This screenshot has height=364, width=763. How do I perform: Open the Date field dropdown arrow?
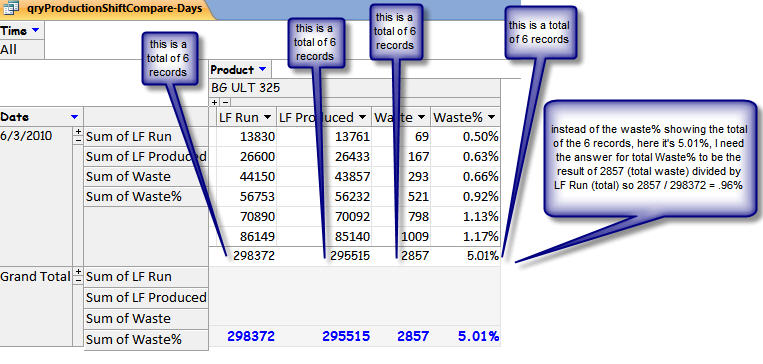click(x=74, y=117)
